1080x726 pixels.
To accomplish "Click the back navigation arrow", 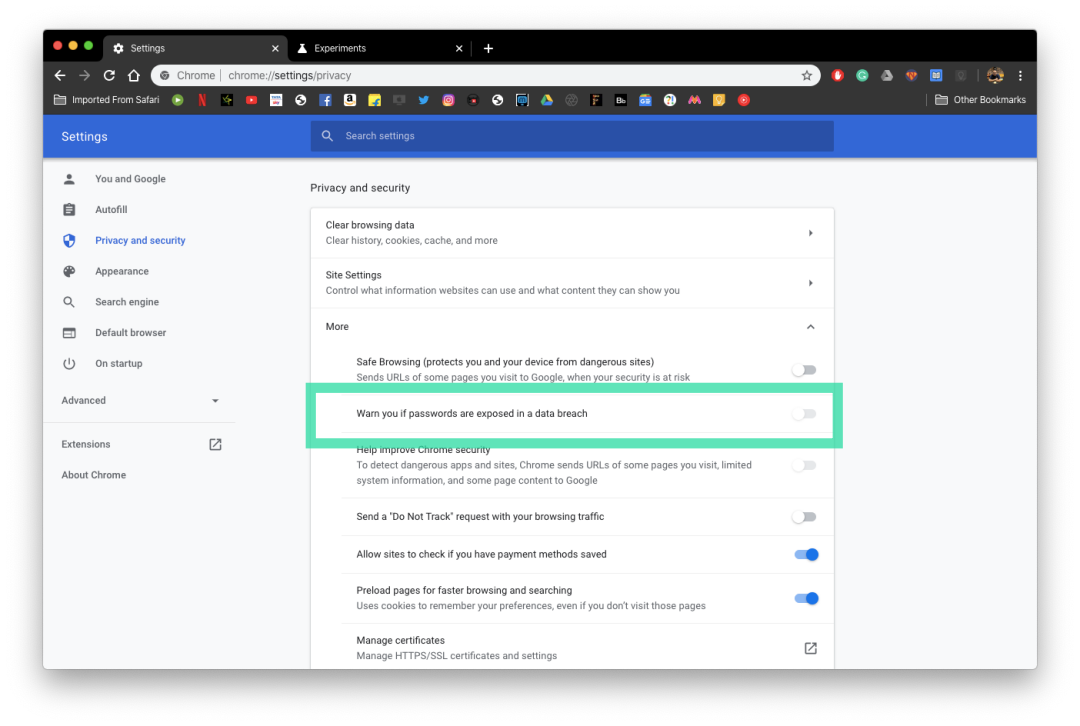I will (60, 75).
